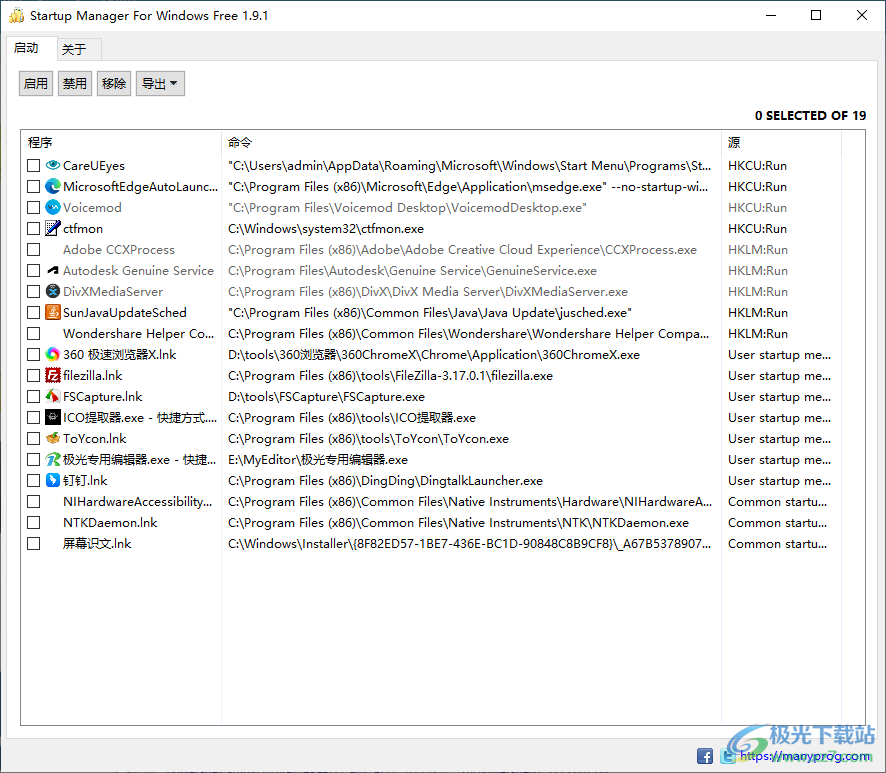Select the Adobe CCXProcess checkbox
Screen dimensions: 886x773
(34, 249)
